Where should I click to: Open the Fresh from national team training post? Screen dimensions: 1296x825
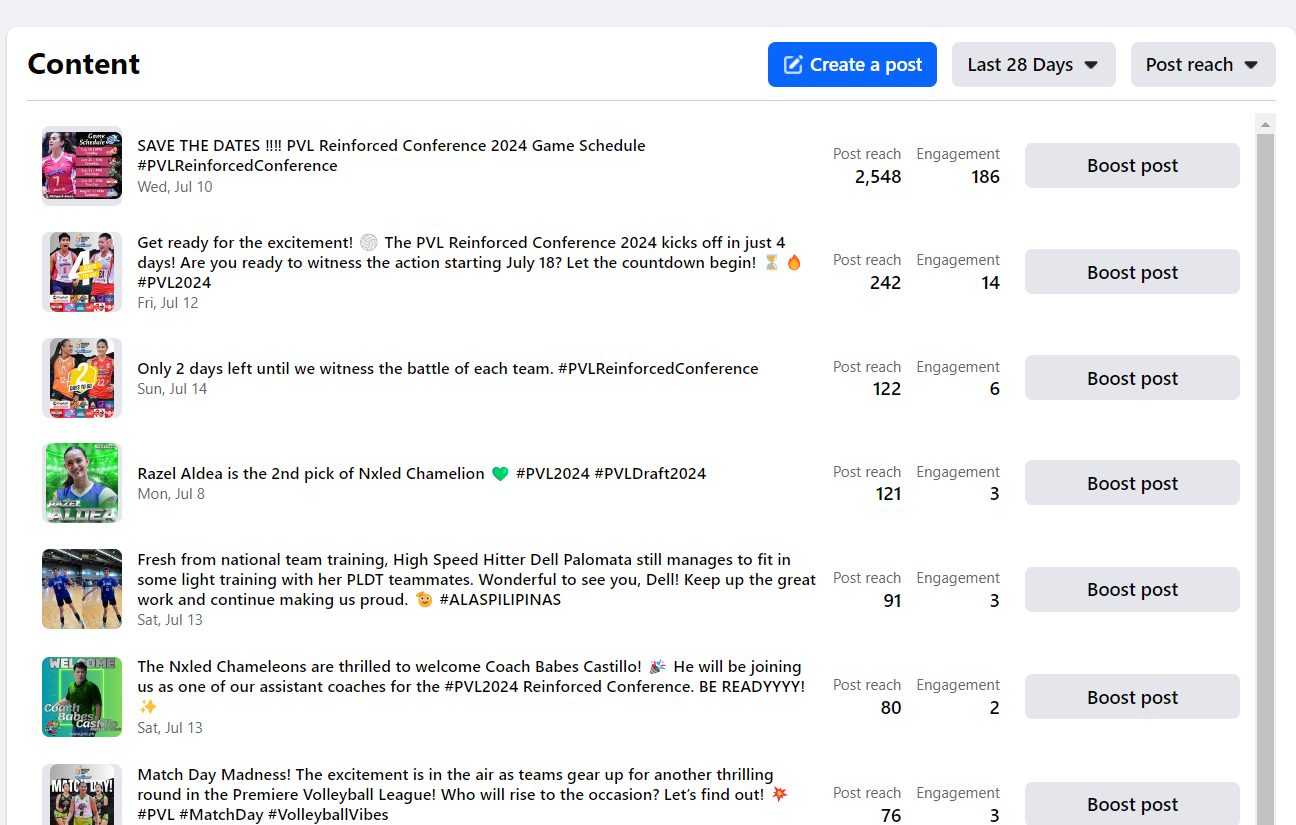[x=476, y=580]
